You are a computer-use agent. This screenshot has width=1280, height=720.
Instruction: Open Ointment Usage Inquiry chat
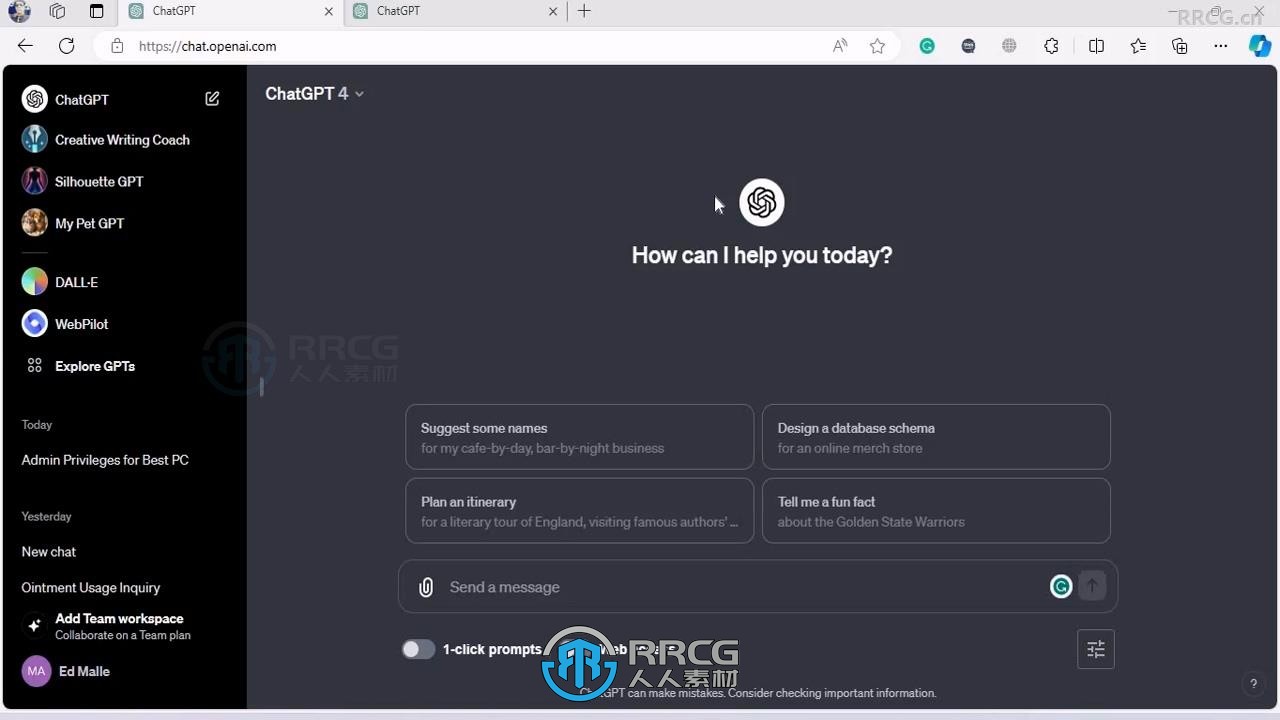(x=91, y=588)
